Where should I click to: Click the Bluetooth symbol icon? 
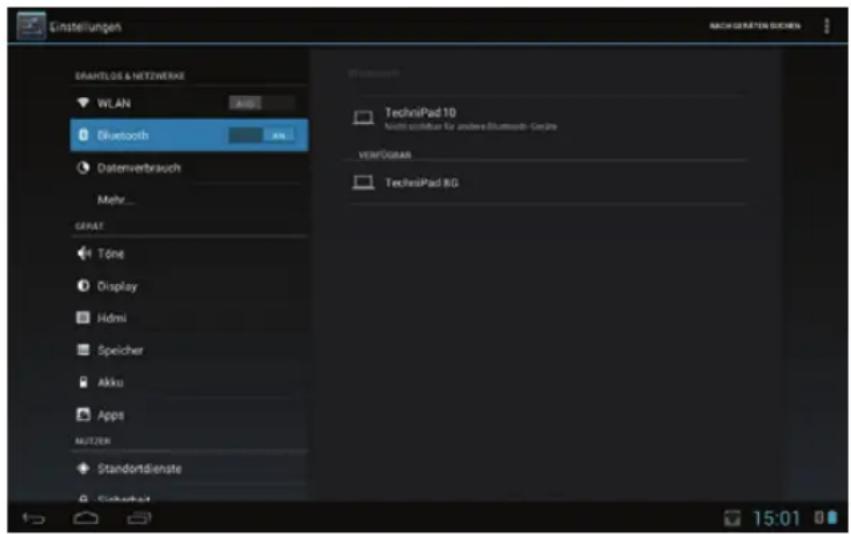pos(83,135)
